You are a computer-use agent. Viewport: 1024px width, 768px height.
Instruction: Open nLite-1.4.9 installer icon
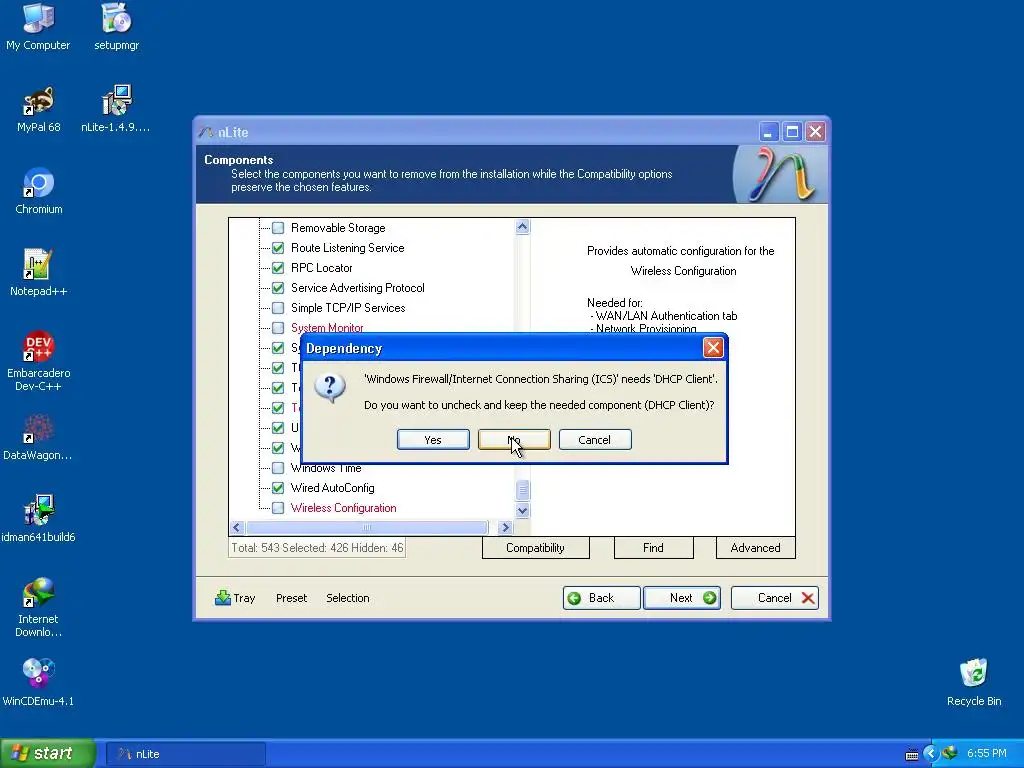[116, 109]
